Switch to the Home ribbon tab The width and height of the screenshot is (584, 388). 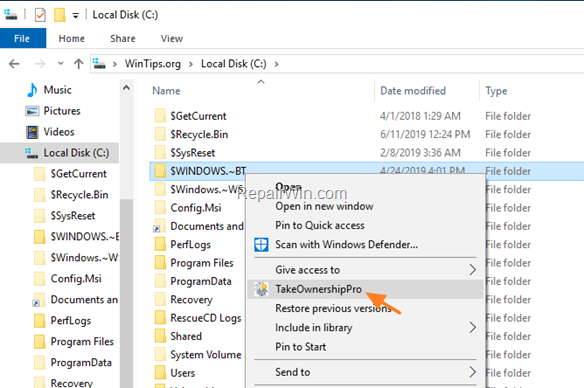coord(72,38)
